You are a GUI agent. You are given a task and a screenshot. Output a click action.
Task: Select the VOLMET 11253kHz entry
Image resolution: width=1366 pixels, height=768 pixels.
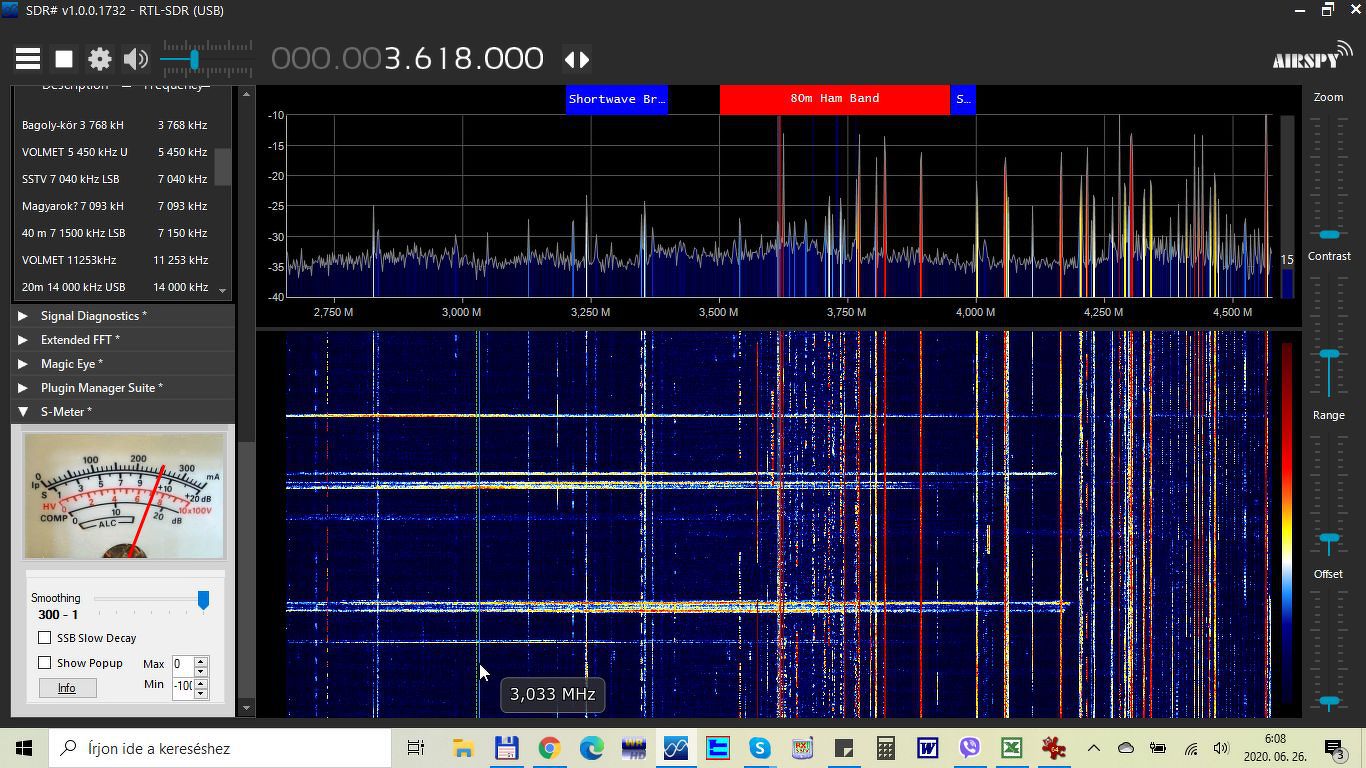coord(115,260)
